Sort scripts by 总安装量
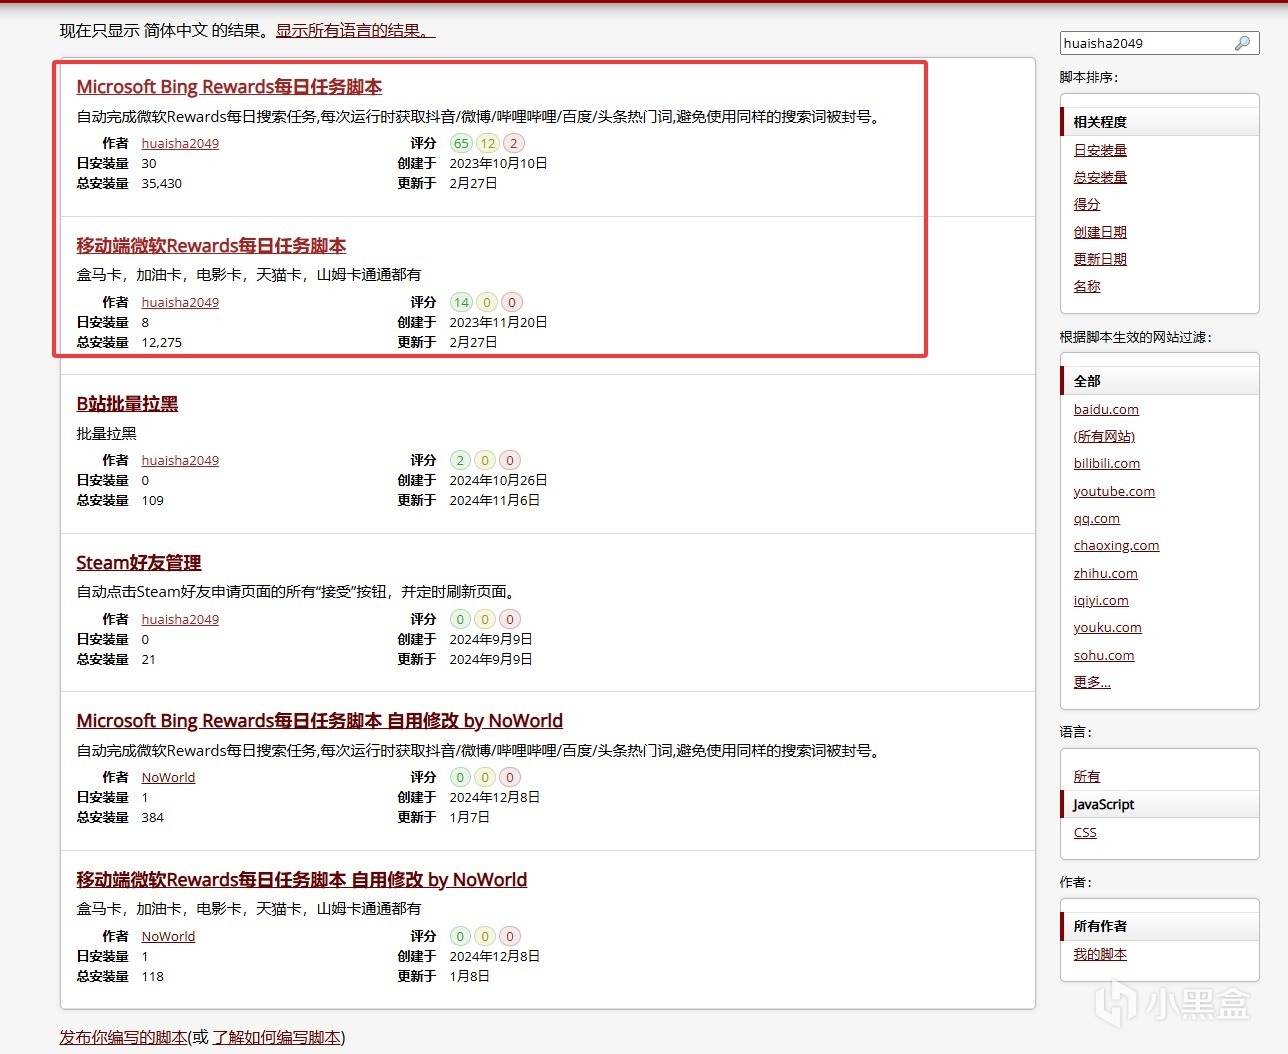The image size is (1288, 1054). point(1100,177)
